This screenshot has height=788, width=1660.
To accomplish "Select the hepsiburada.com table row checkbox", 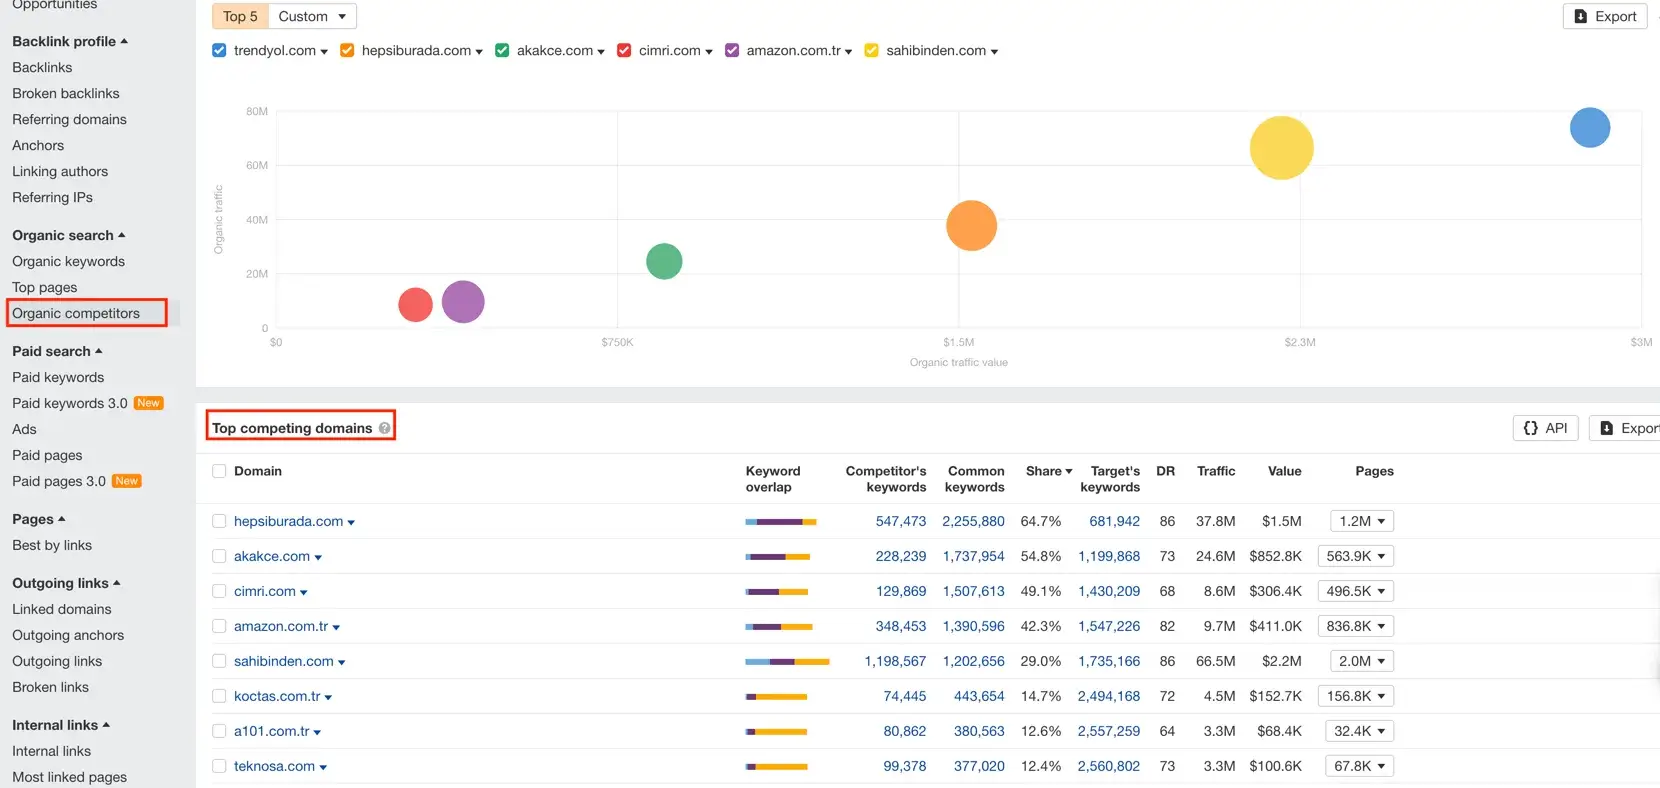I will (x=219, y=521).
